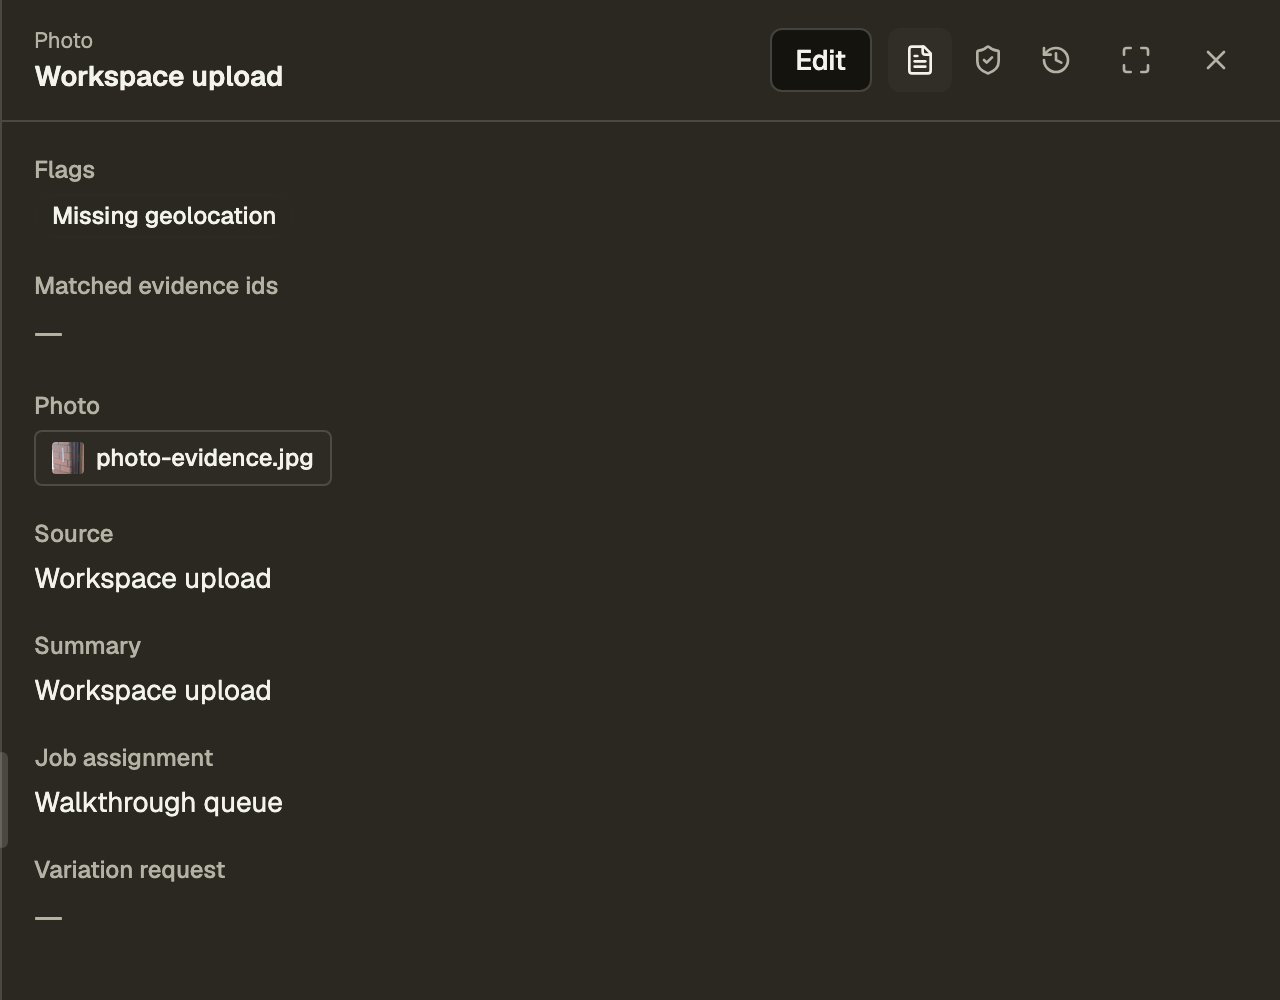Click the Variation request label
Image resolution: width=1280 pixels, height=1000 pixels.
coord(130,870)
